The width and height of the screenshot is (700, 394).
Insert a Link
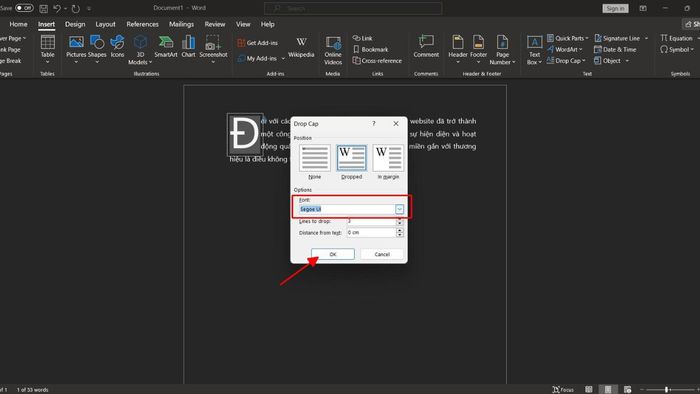pos(362,38)
